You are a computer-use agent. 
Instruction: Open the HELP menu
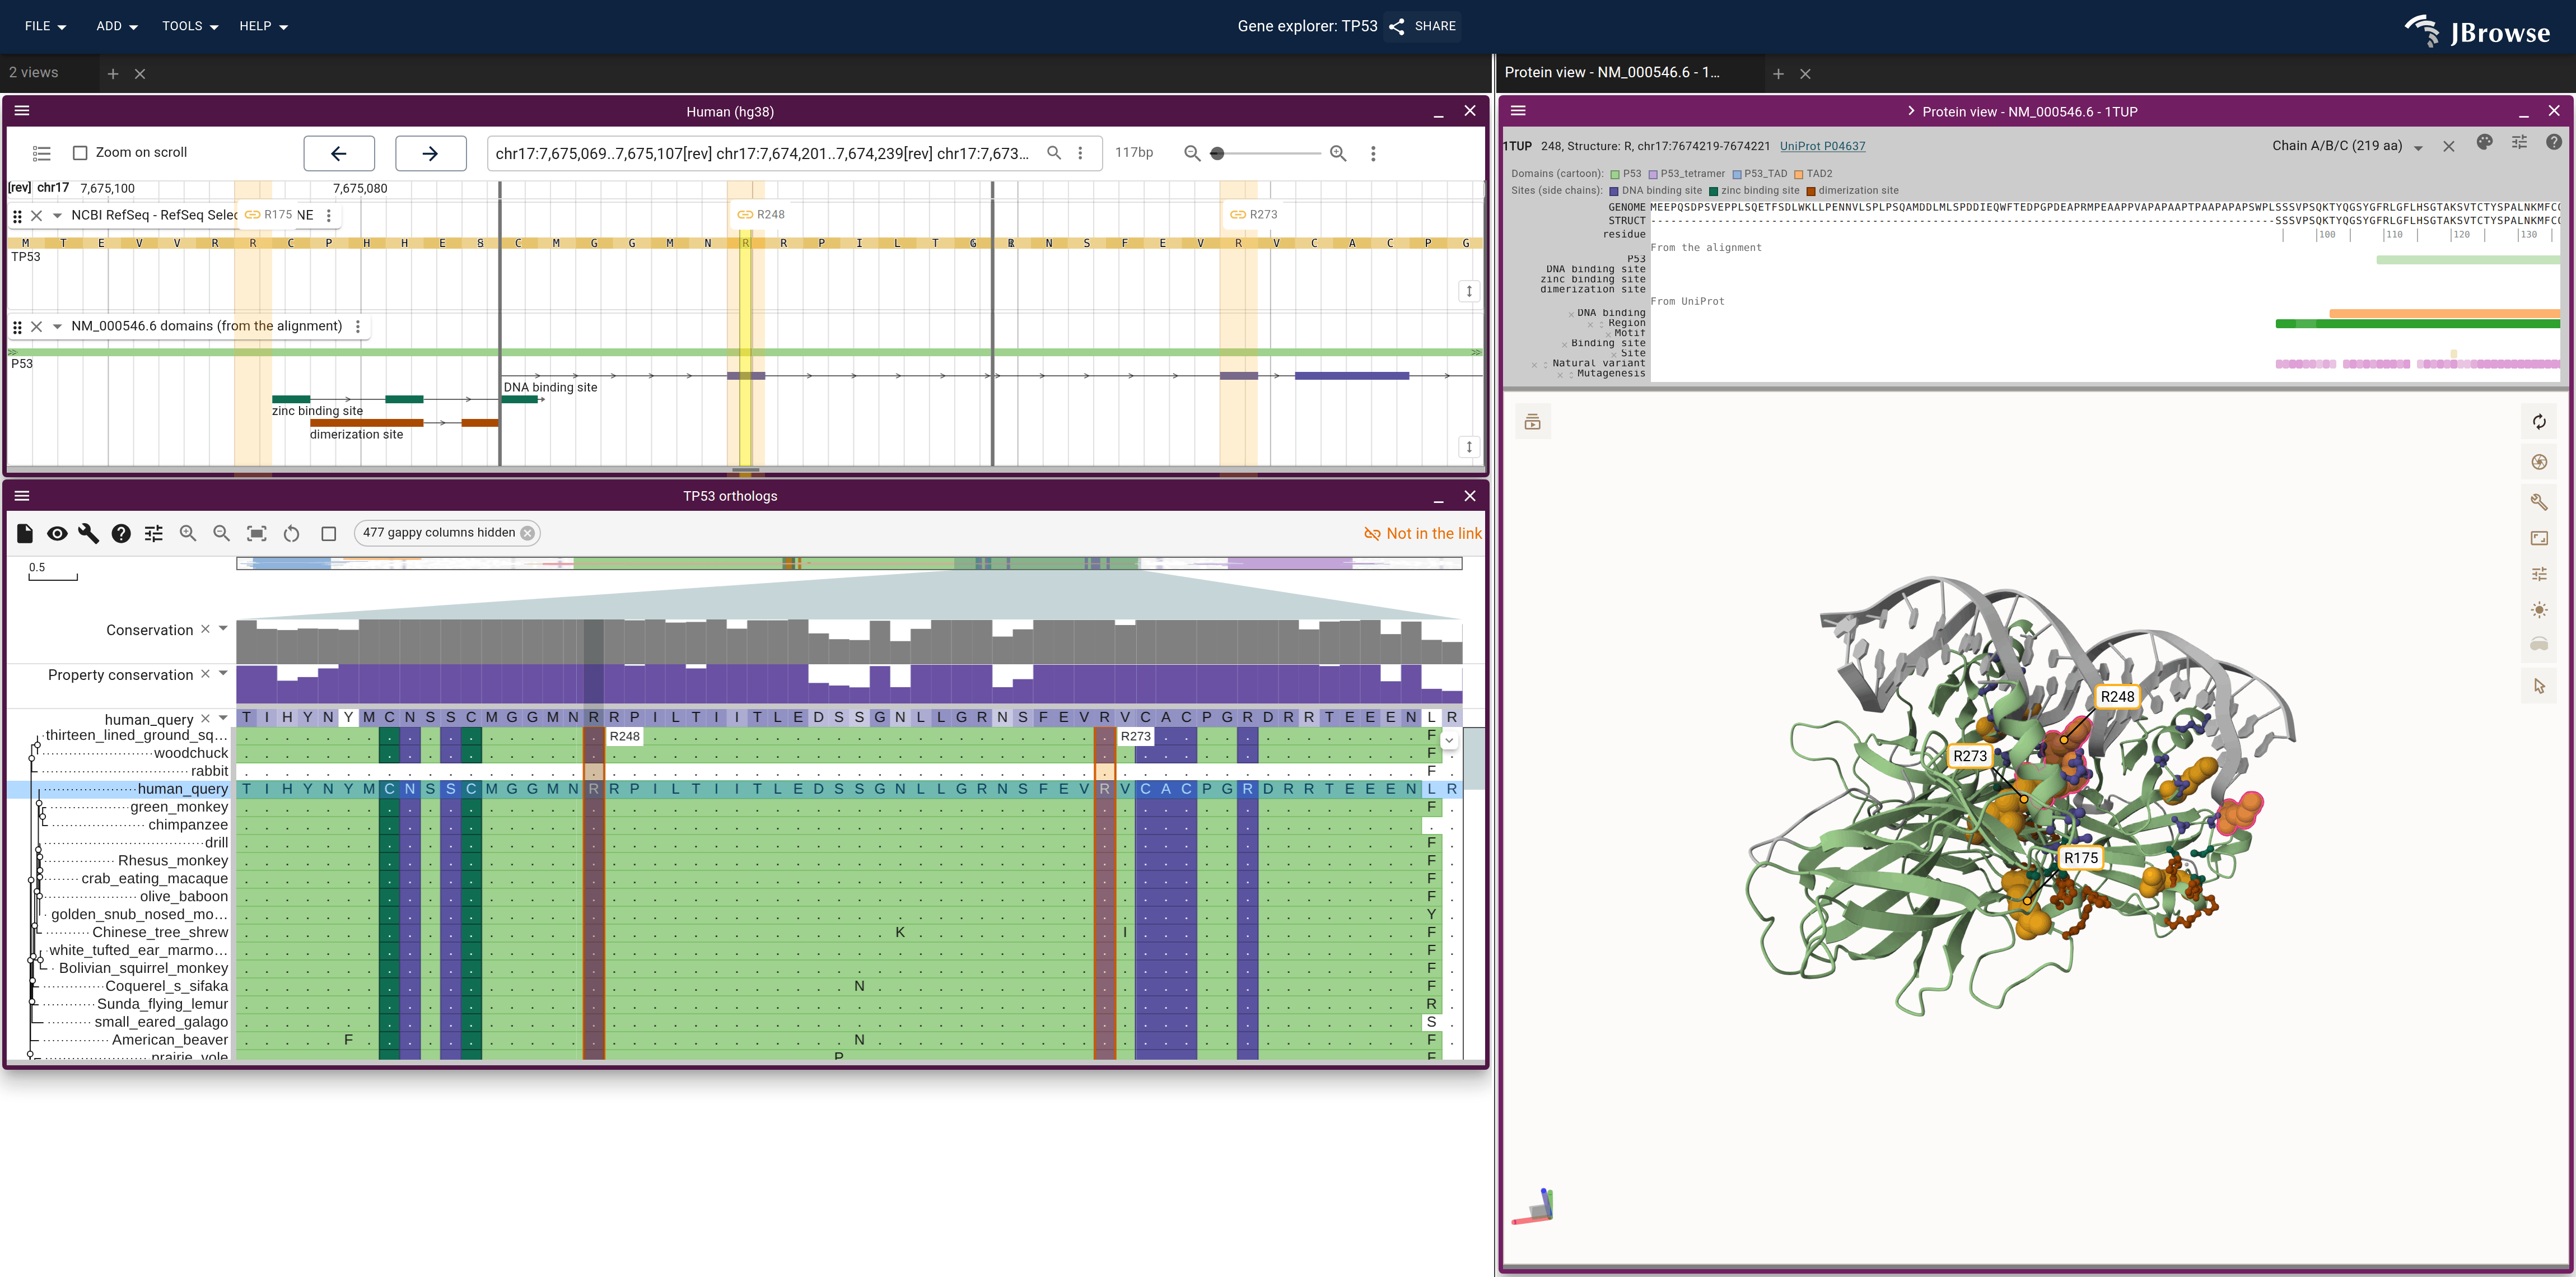(x=263, y=26)
